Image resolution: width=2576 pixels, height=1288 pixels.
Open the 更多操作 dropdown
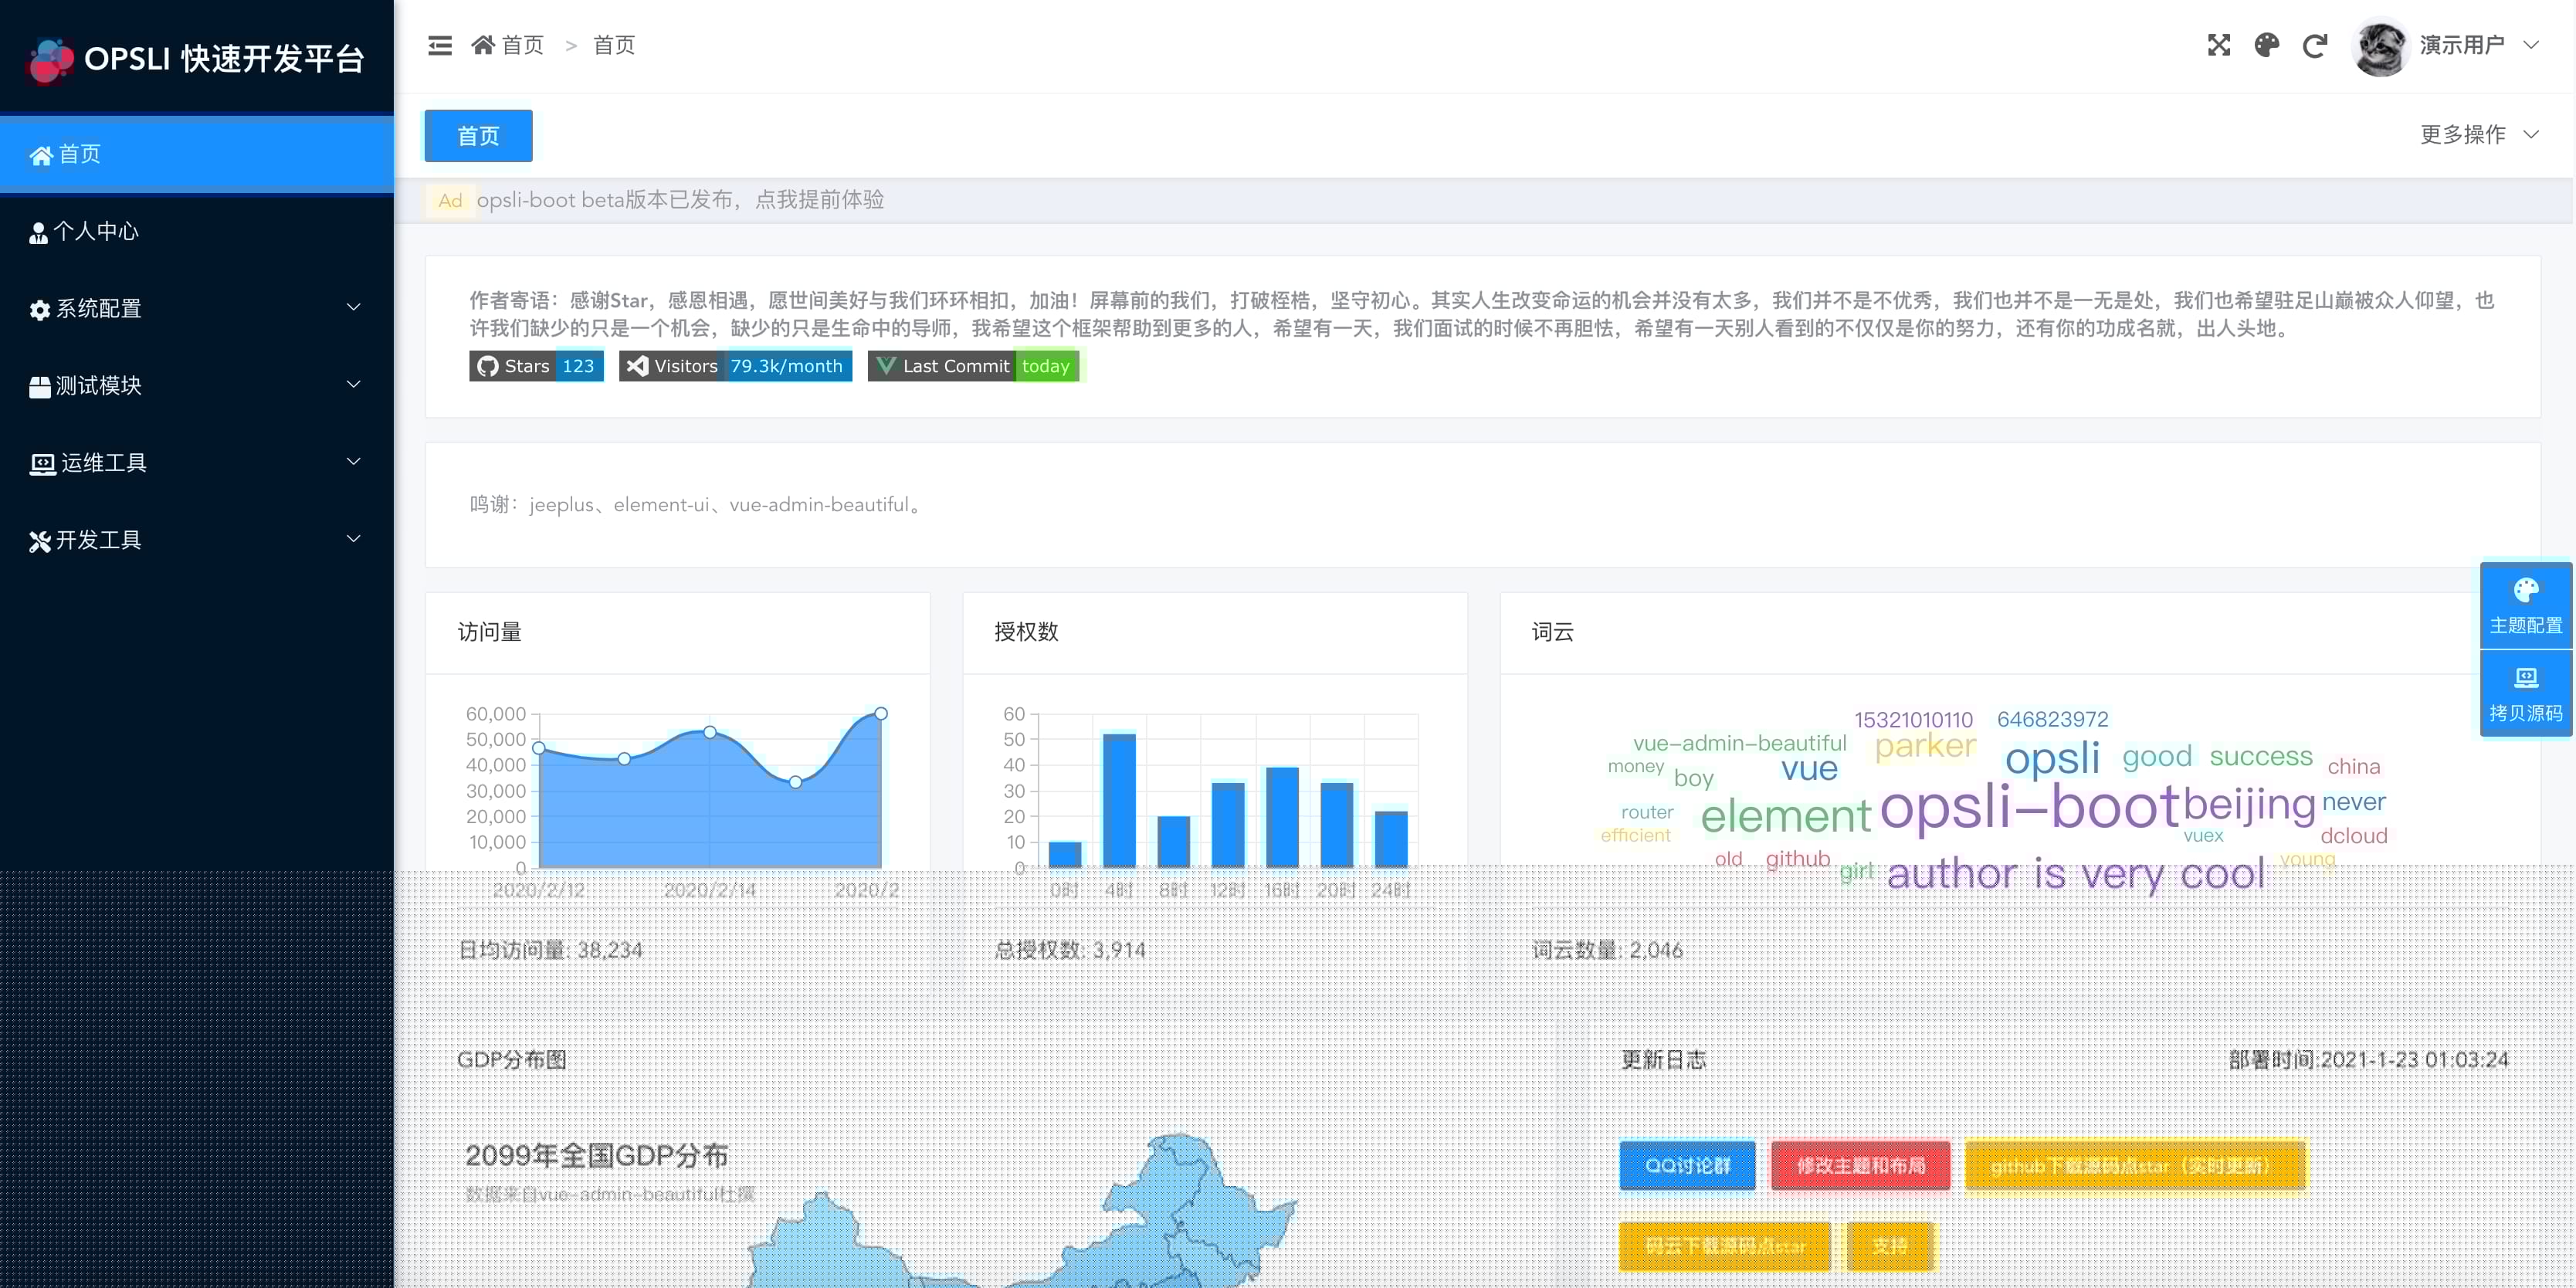tap(2478, 134)
